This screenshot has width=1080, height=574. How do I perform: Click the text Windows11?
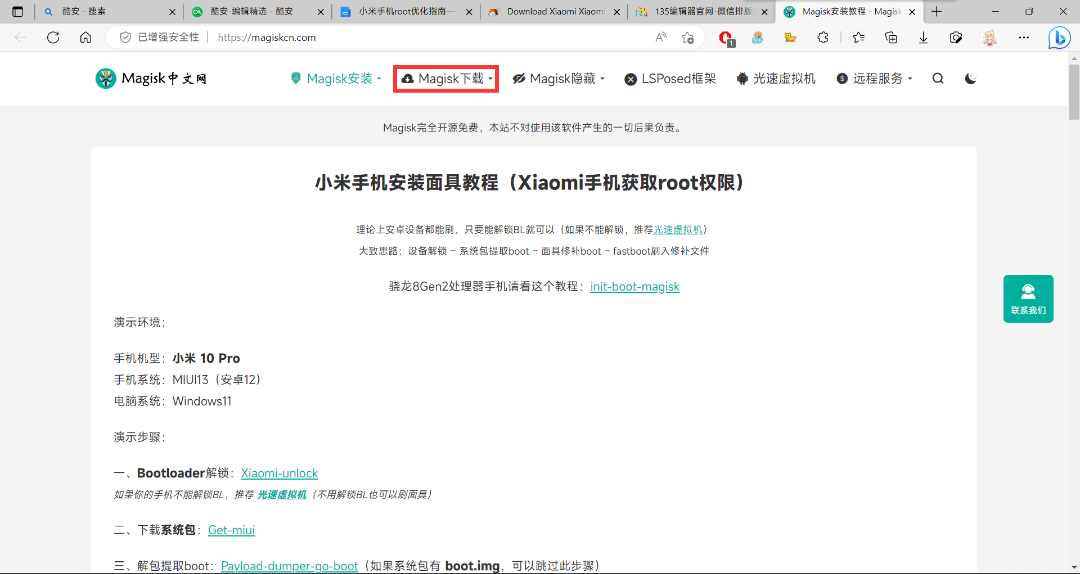click(x=202, y=401)
